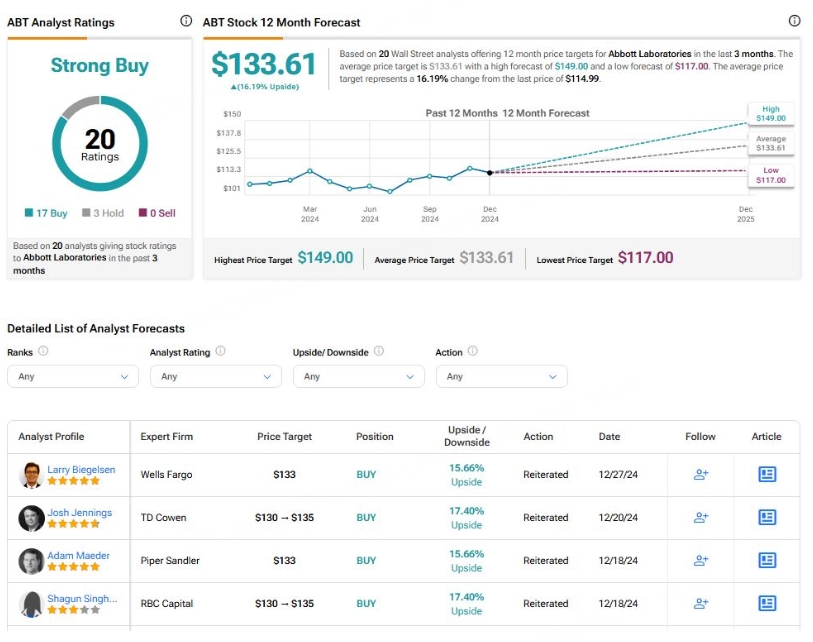
Task: Click info icon beside ABT Stock 12 Month Forecast
Action: (794, 21)
